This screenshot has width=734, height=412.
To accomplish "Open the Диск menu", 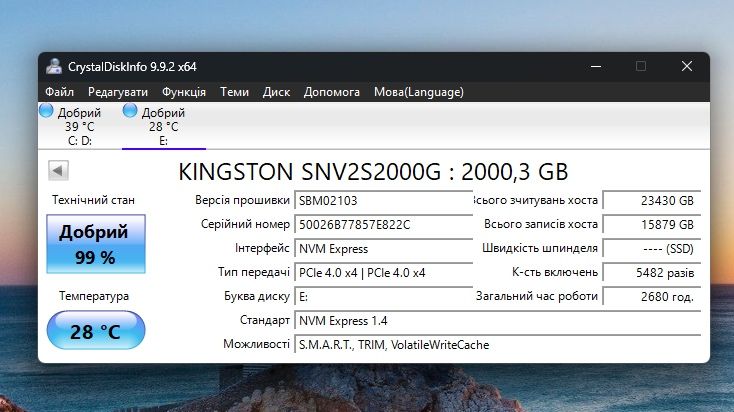I will pos(276,92).
